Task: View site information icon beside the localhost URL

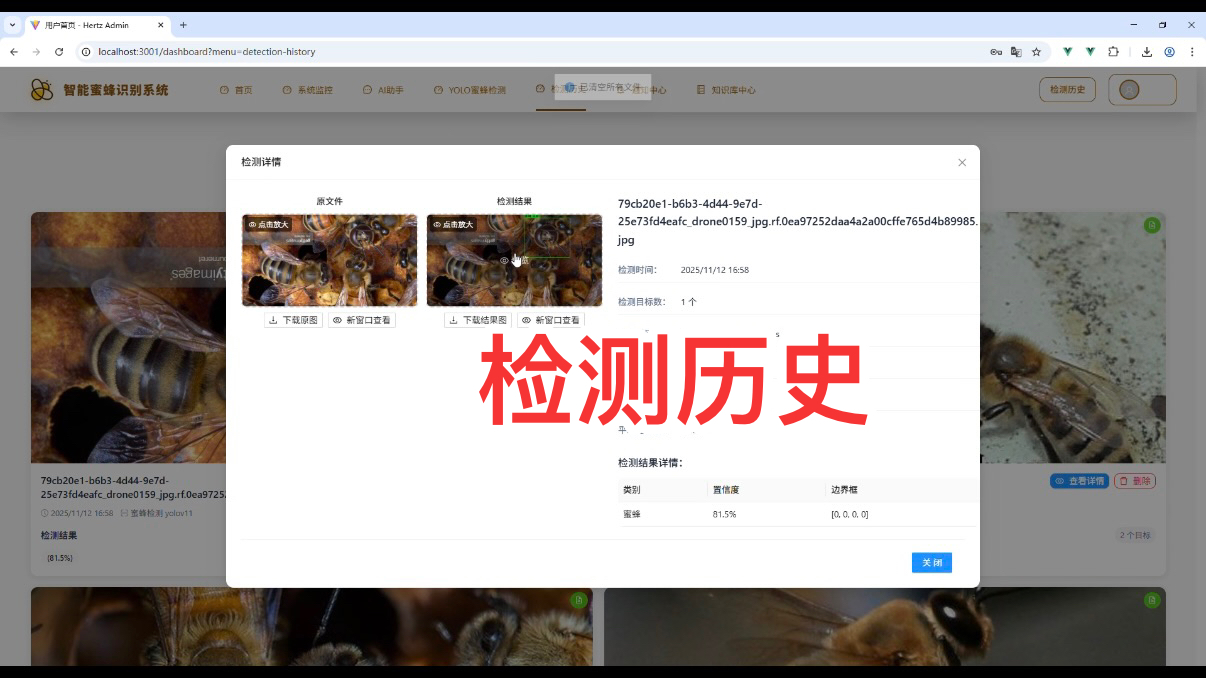Action: coord(86,51)
